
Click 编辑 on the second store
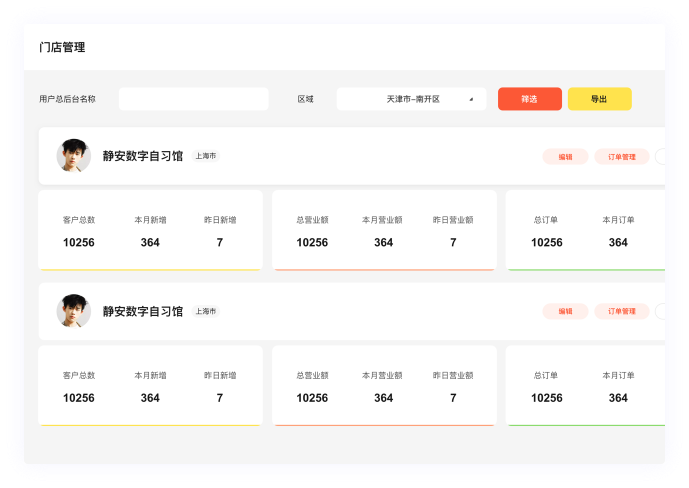pos(565,311)
